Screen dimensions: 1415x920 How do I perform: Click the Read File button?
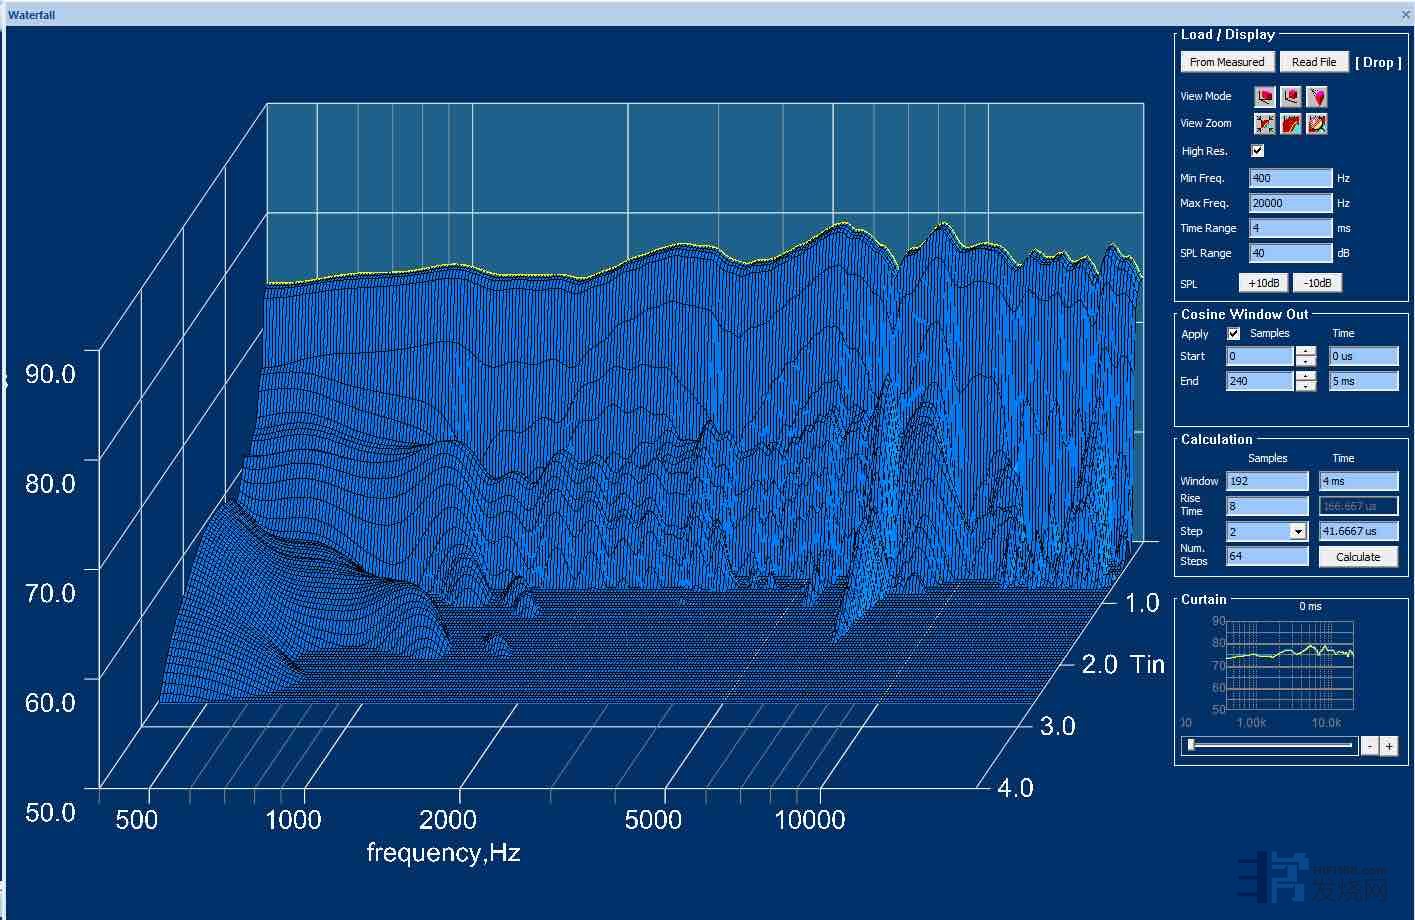pos(1313,62)
